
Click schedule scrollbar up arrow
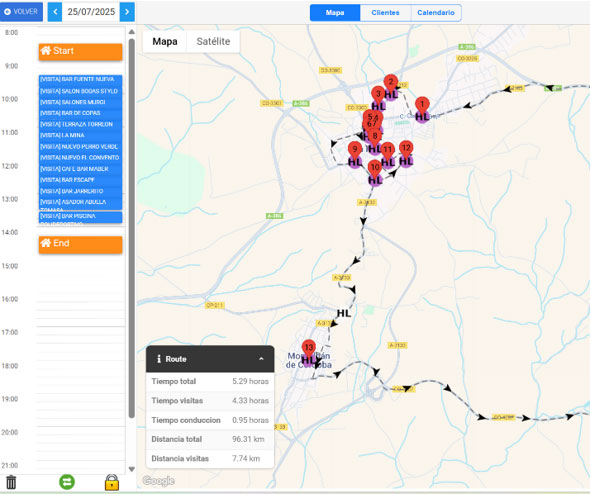click(x=131, y=32)
